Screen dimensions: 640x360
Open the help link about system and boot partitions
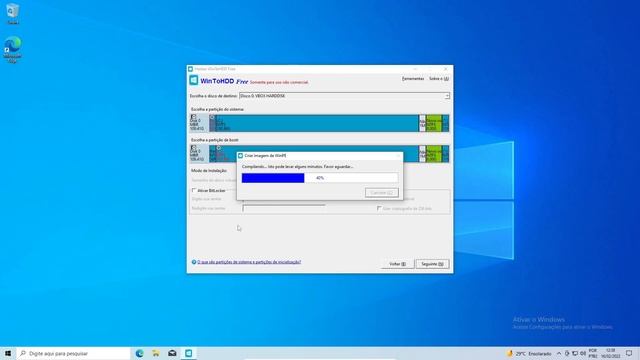coord(249,262)
